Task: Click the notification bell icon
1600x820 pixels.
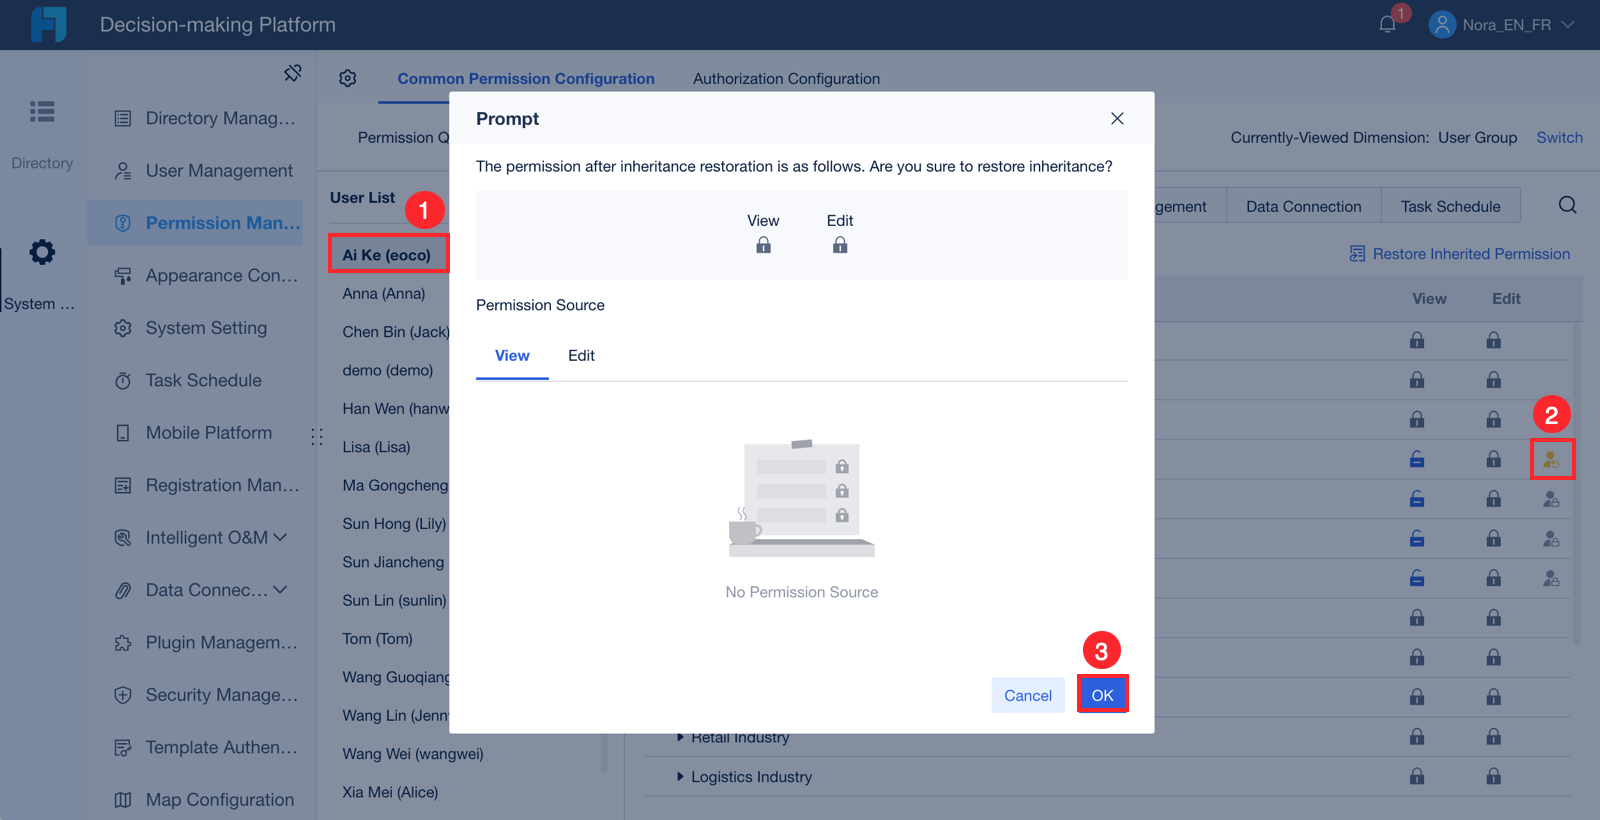Action: point(1387,24)
